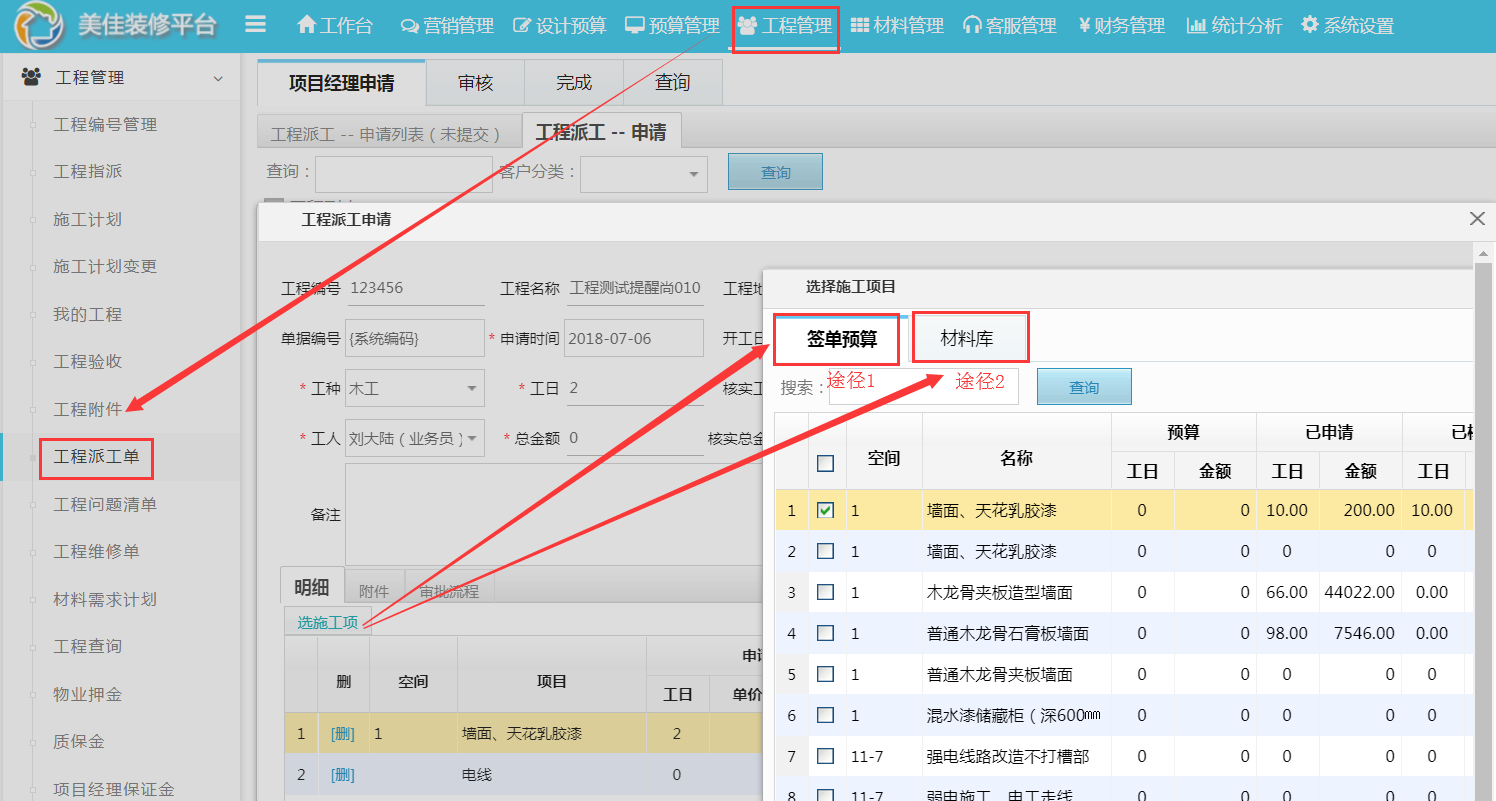Open 客服管理 headset icon menu

coord(1009,25)
